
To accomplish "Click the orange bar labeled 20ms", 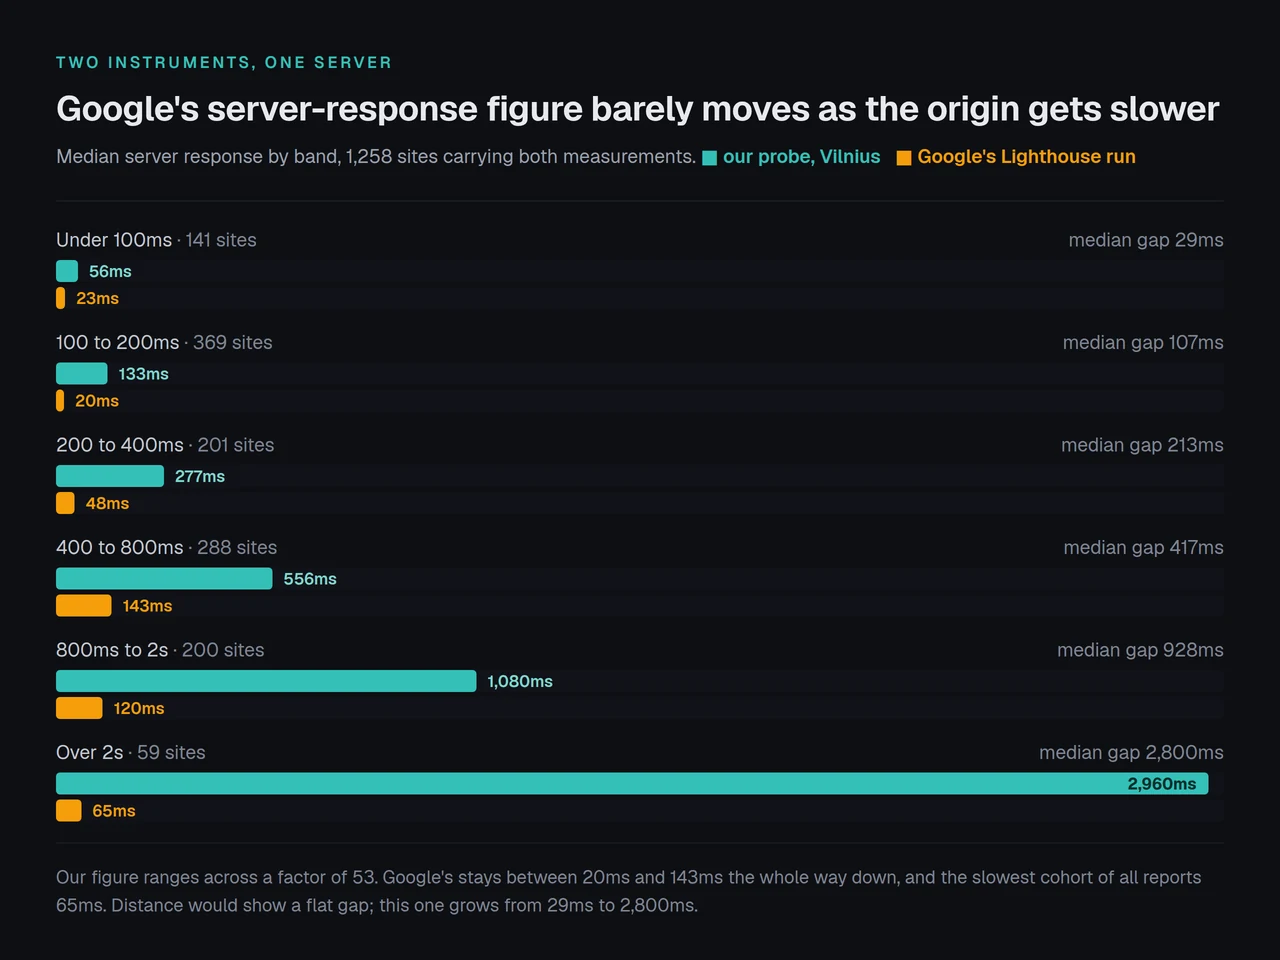I will tap(60, 401).
